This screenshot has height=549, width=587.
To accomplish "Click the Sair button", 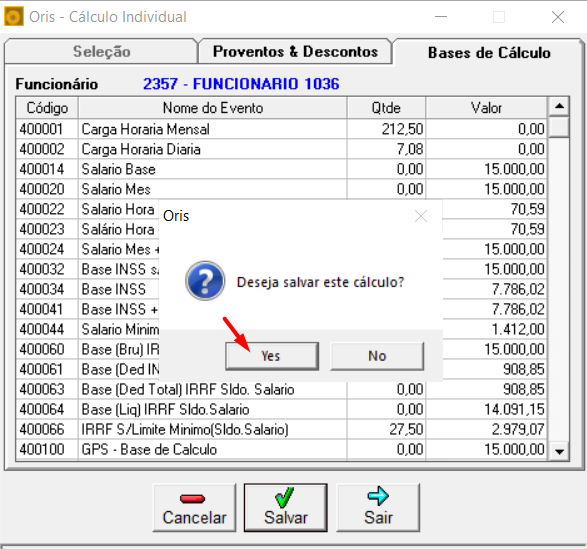I will tap(378, 507).
